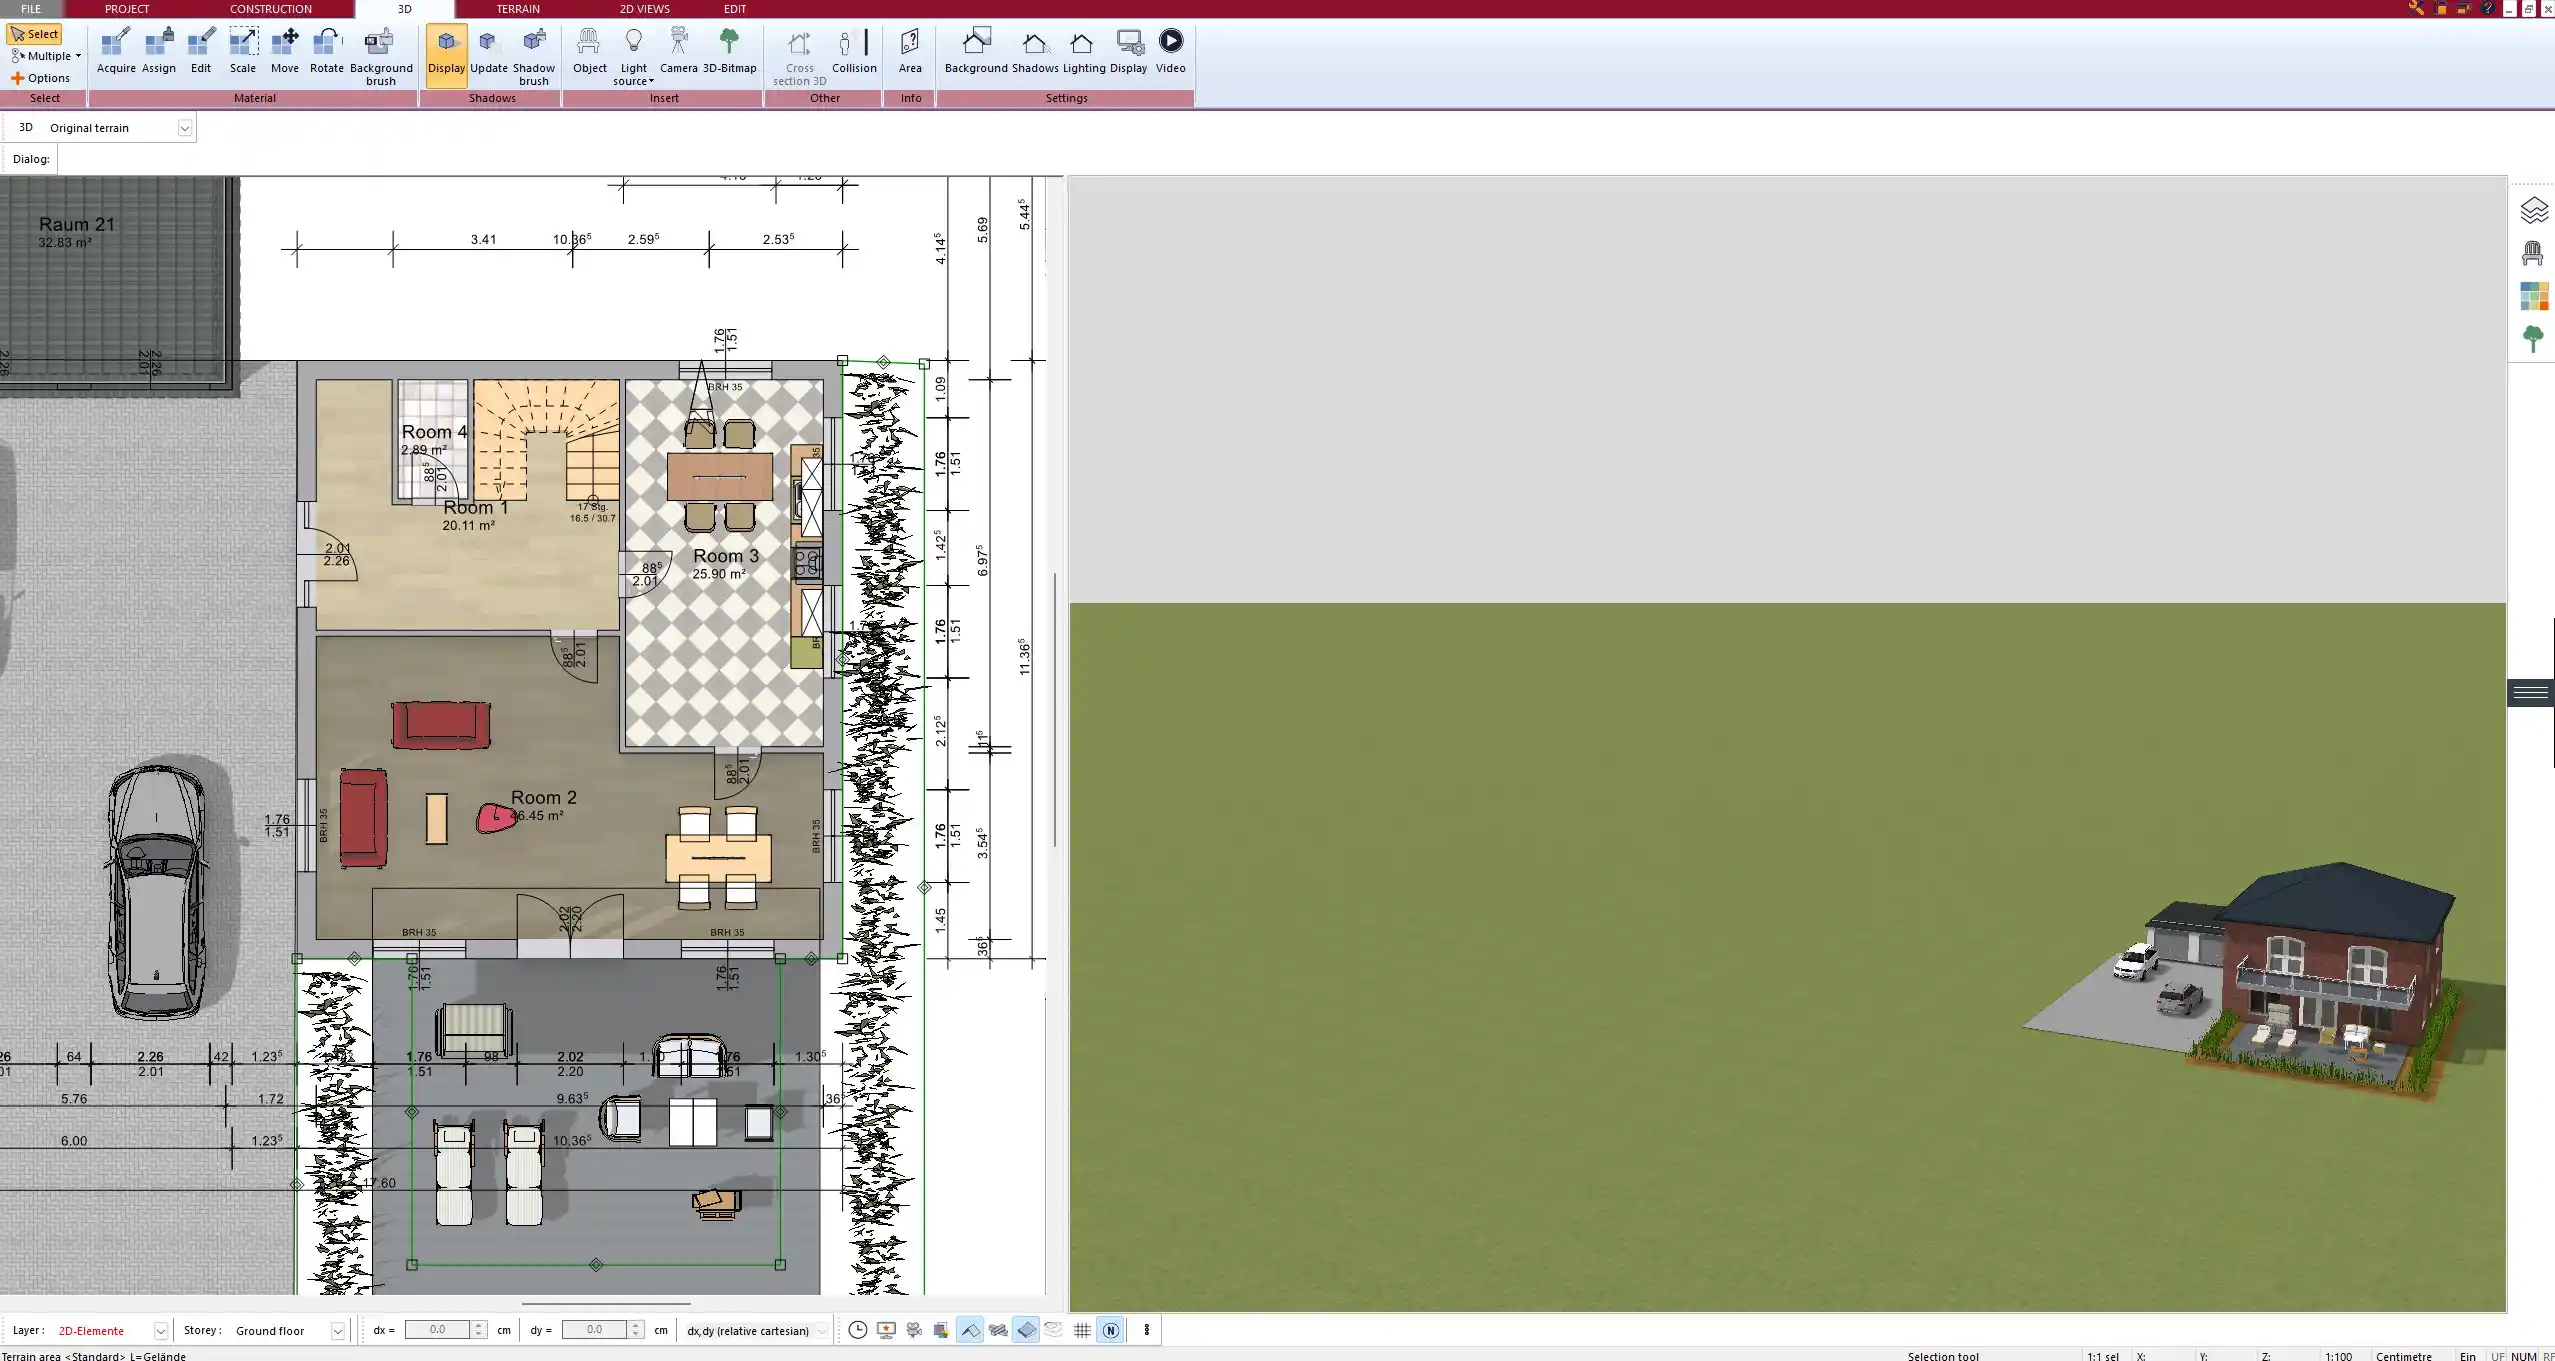
Task: Expand the Multiple selection dropdown
Action: tap(46, 56)
